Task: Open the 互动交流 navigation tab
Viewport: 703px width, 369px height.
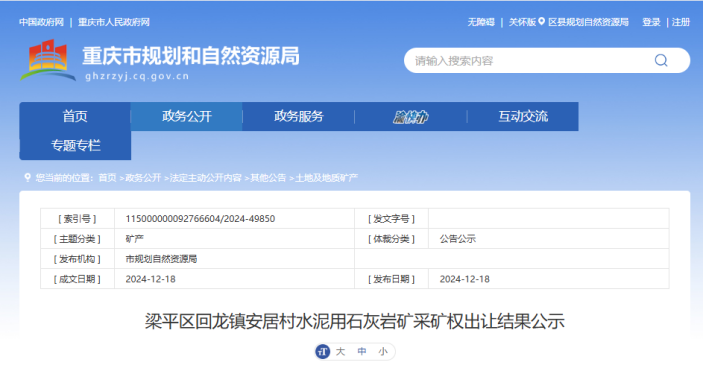Action: pos(523,117)
